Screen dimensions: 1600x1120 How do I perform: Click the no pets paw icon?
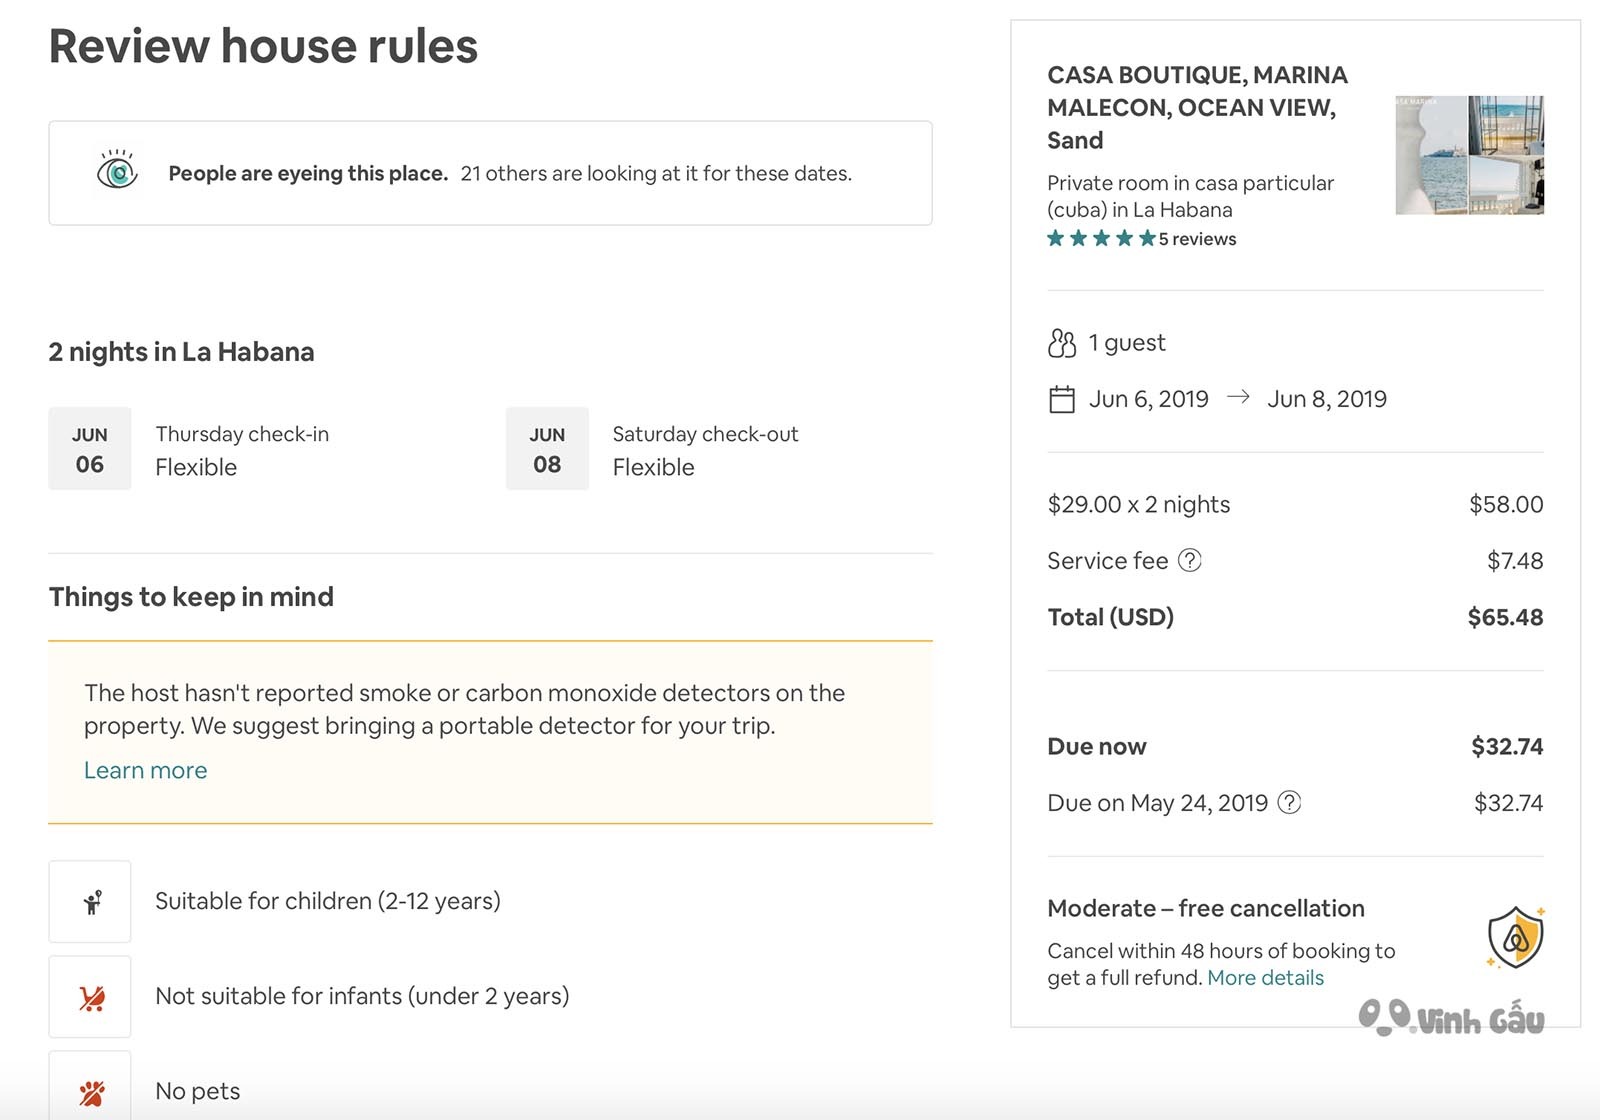91,1092
